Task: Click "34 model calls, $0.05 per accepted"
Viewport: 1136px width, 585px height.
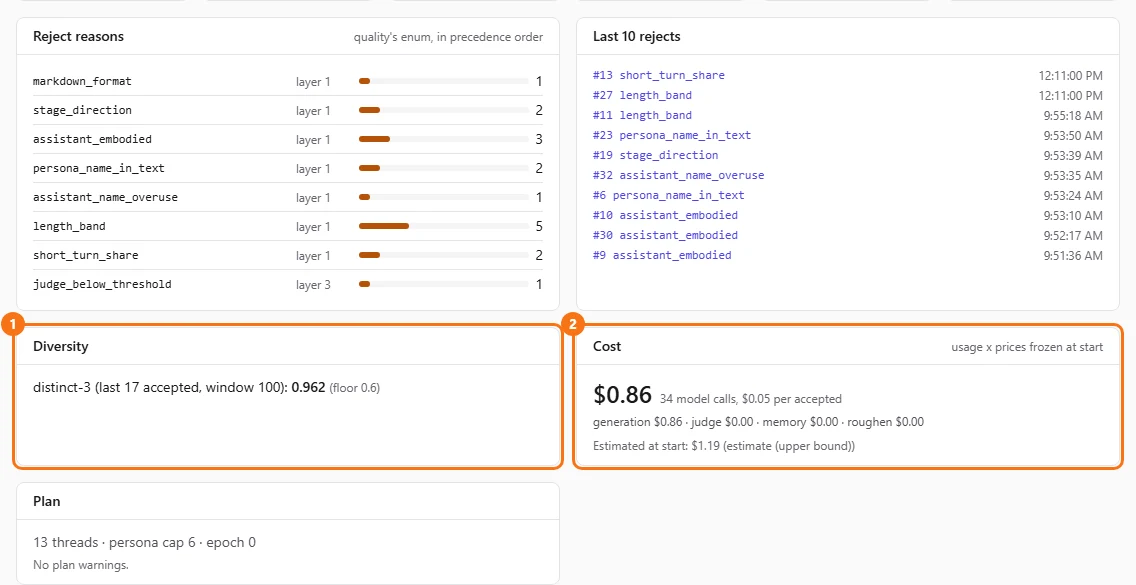Action: click(751, 399)
